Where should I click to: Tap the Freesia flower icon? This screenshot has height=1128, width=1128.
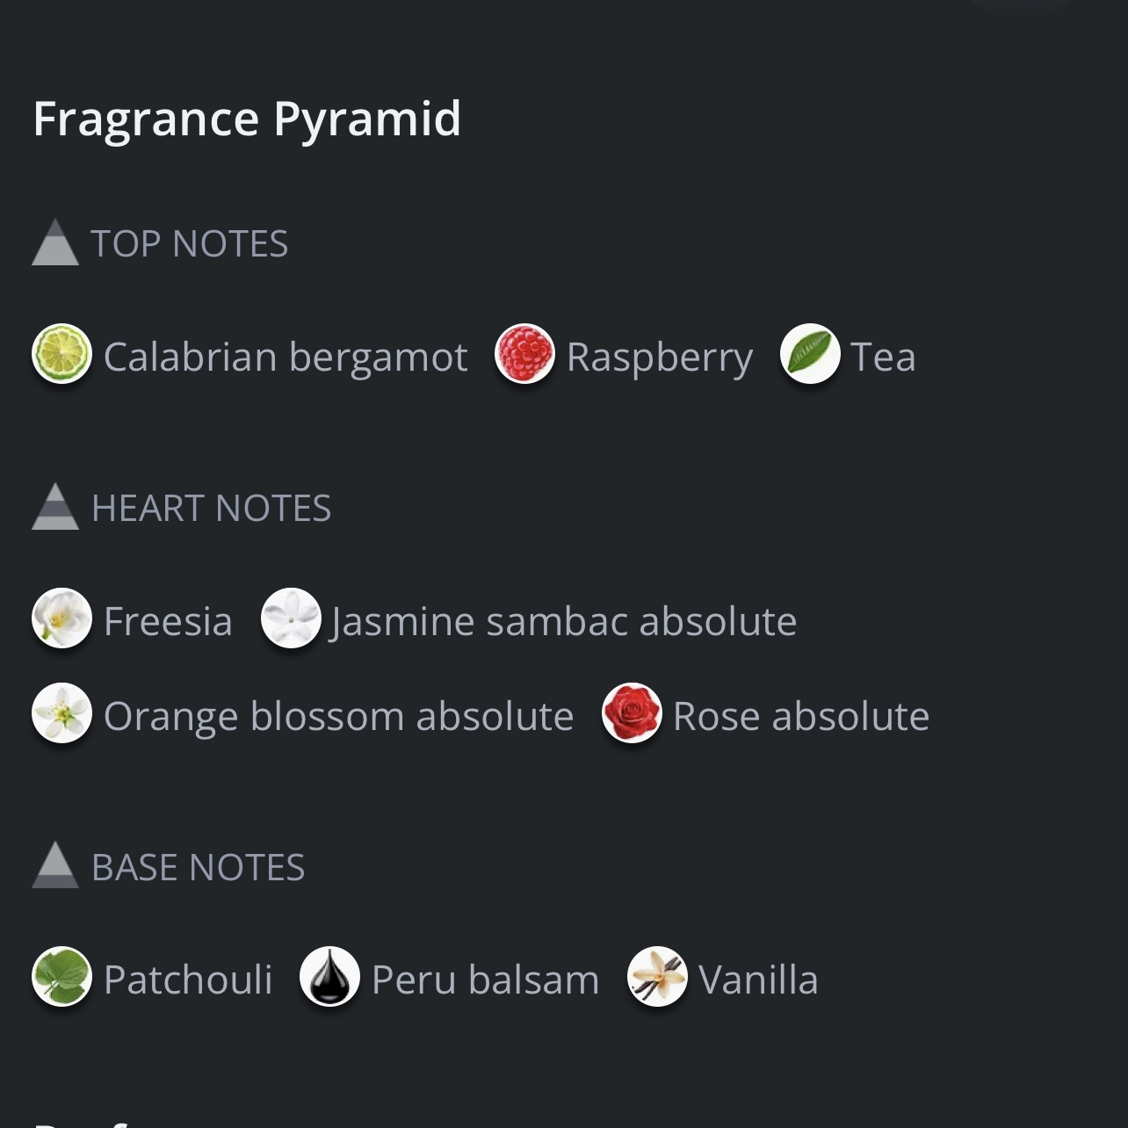[x=62, y=618]
